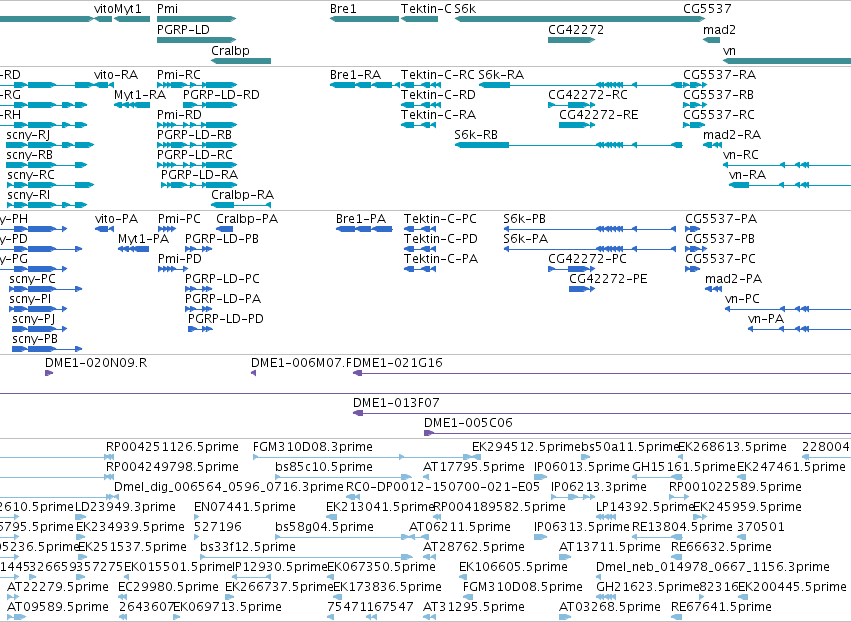The width and height of the screenshot is (851, 622).
Task: Select the scny-PB protein label
Action: point(35,340)
